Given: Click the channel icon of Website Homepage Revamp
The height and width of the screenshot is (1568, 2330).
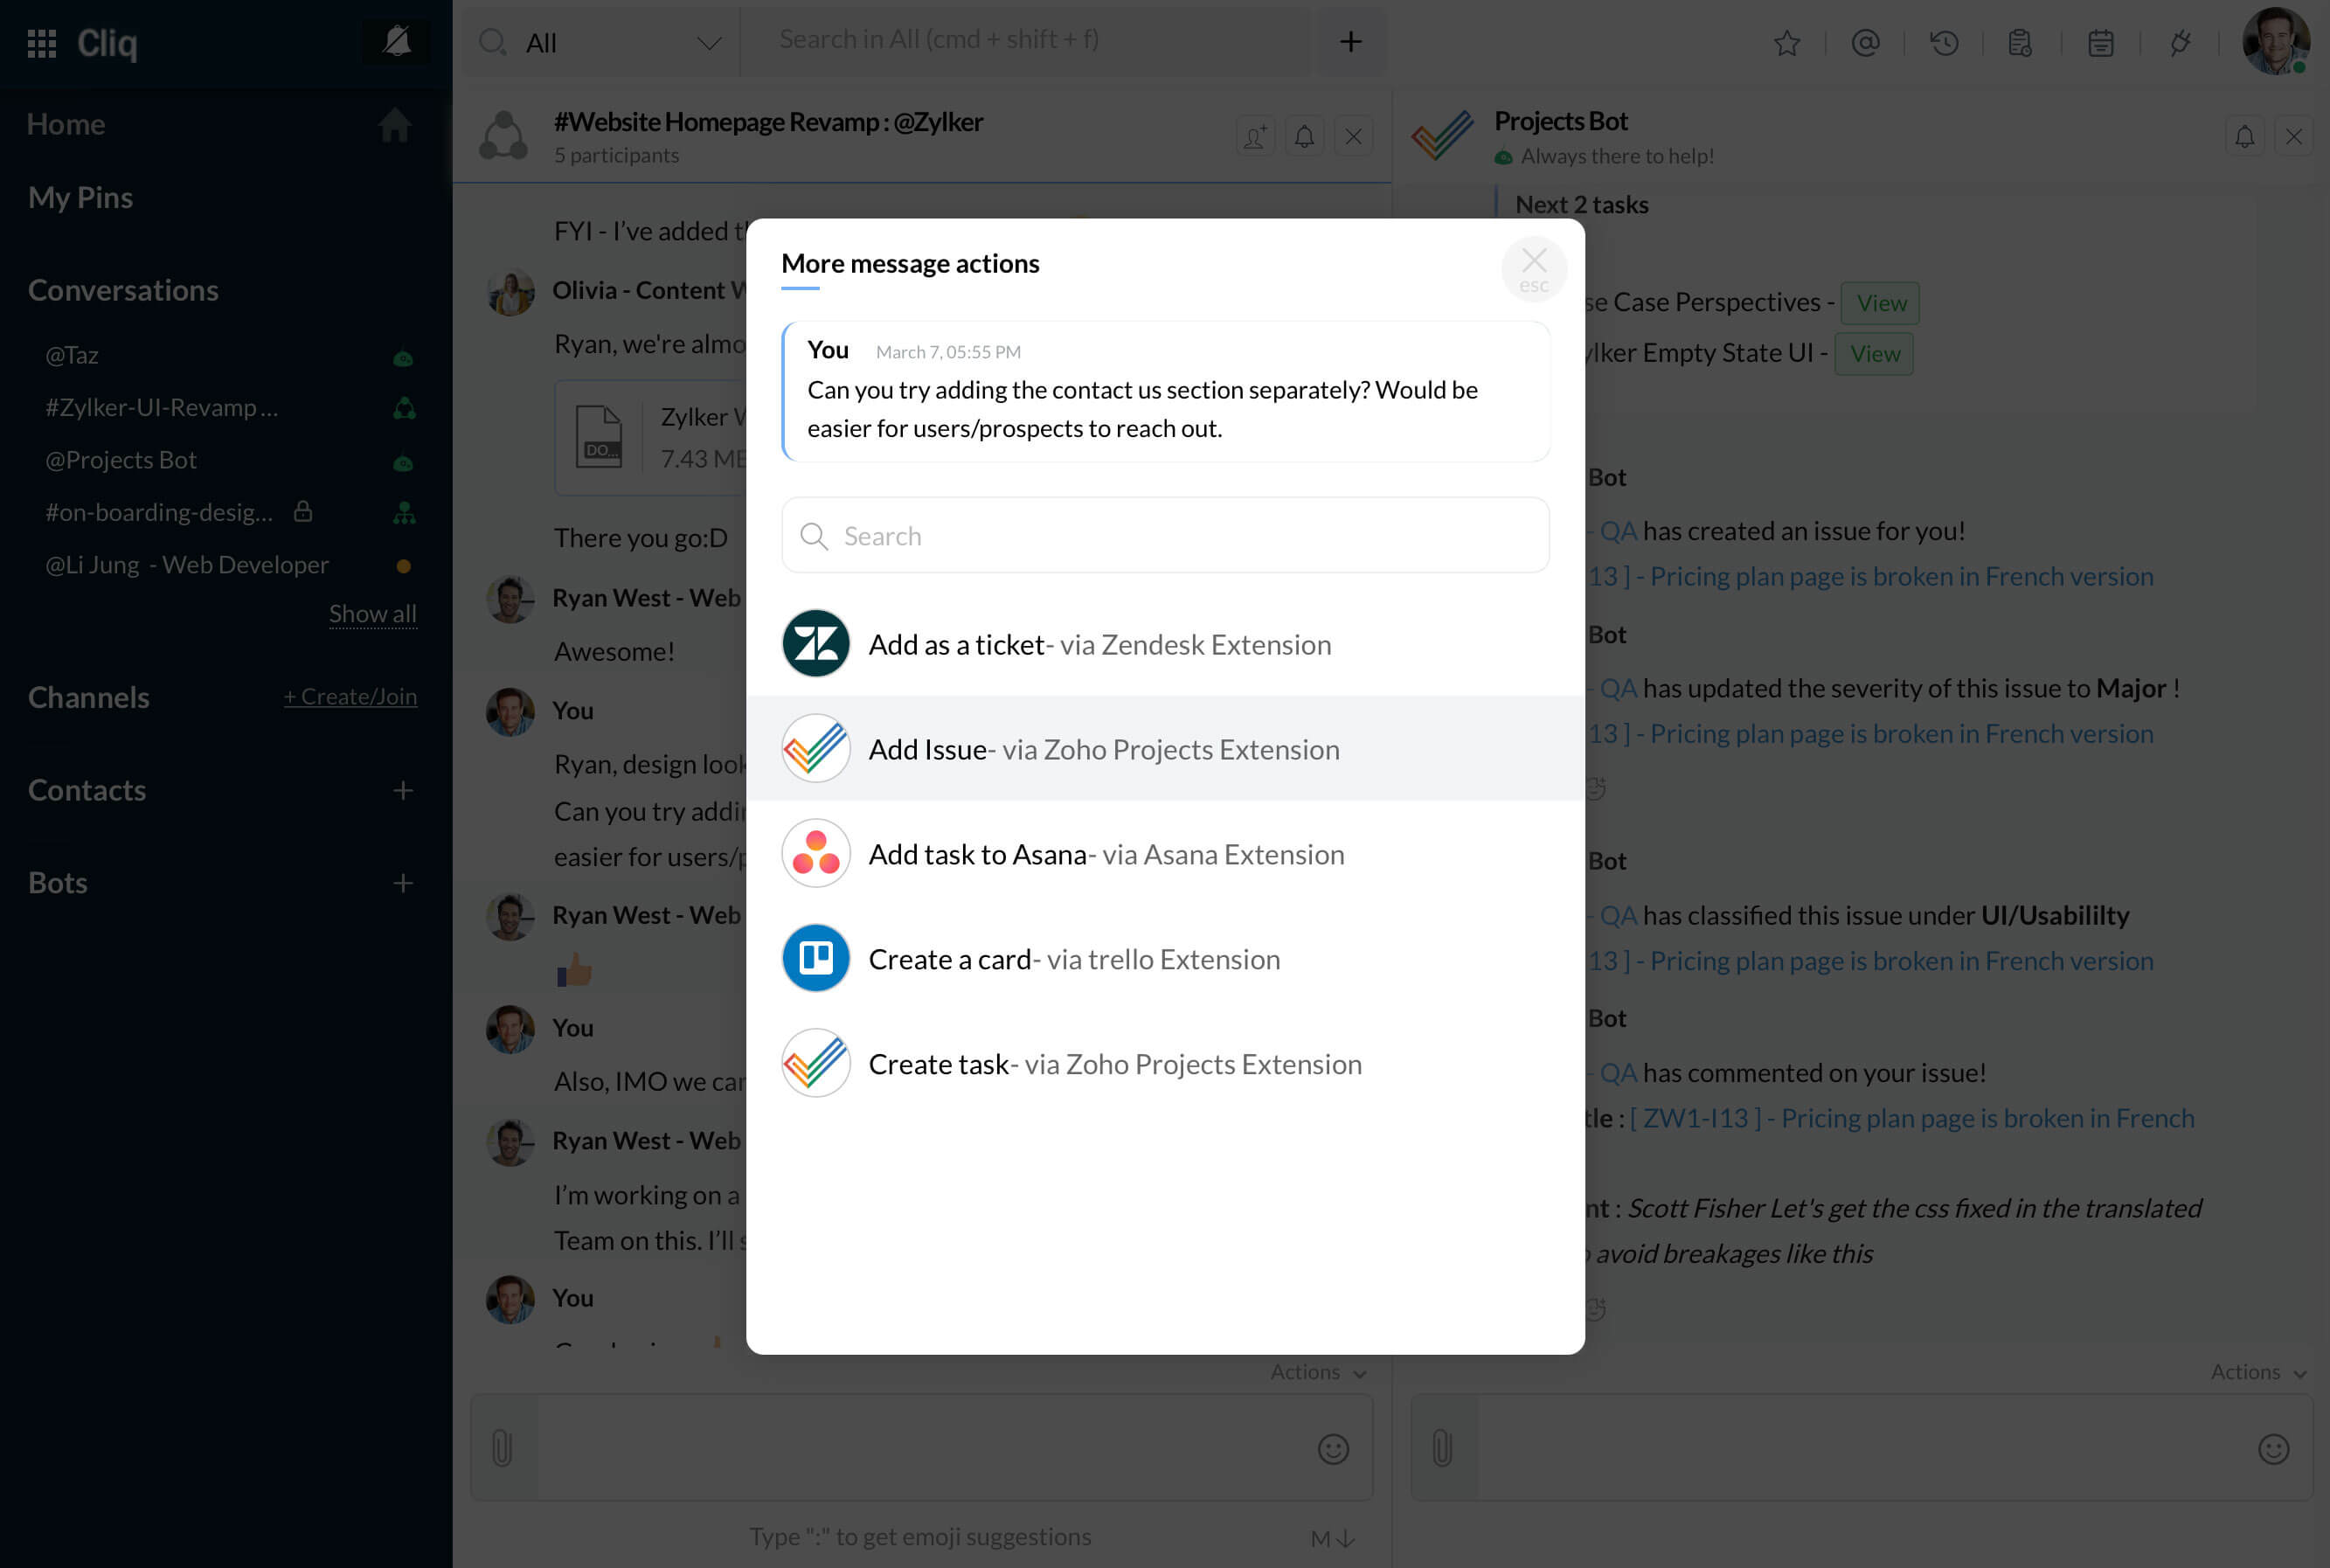Looking at the screenshot, I should (503, 136).
